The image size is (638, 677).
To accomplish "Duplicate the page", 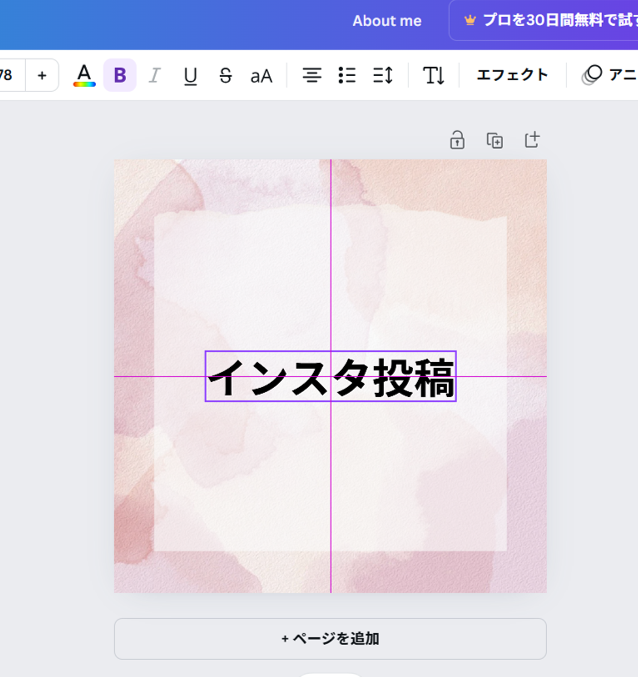I will [495, 140].
